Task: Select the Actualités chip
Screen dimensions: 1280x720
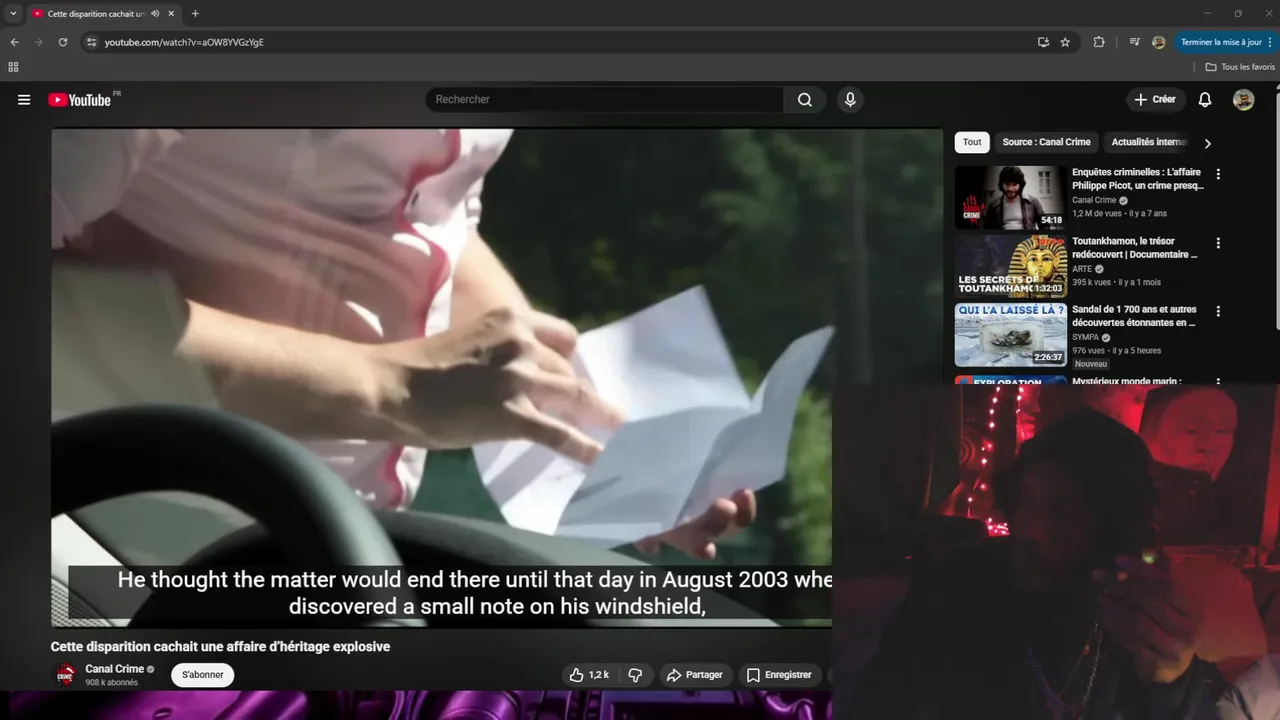Action: (1149, 142)
